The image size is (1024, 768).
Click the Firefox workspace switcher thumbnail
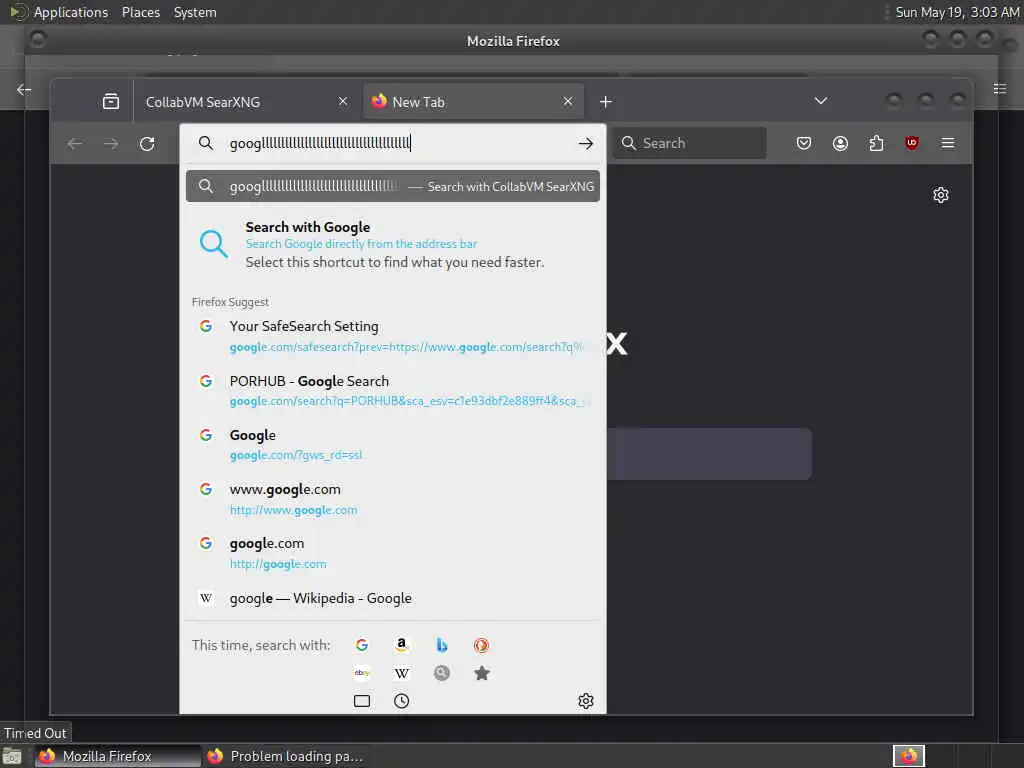click(908, 756)
